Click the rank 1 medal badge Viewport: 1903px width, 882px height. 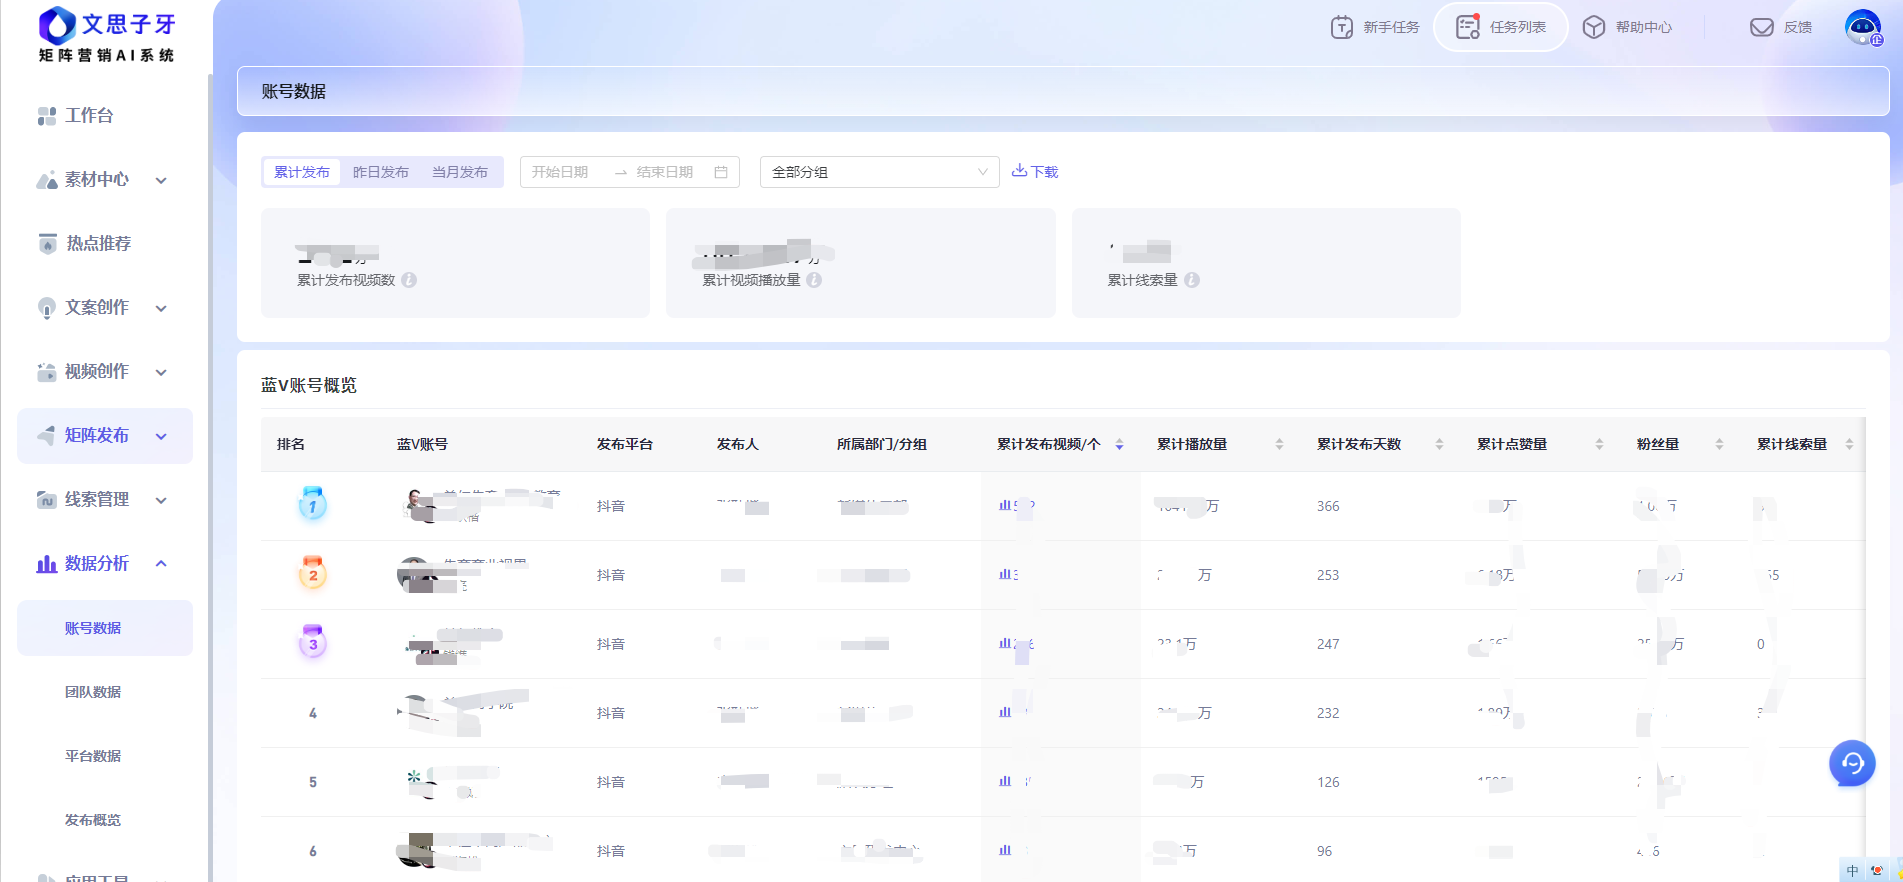(x=313, y=503)
